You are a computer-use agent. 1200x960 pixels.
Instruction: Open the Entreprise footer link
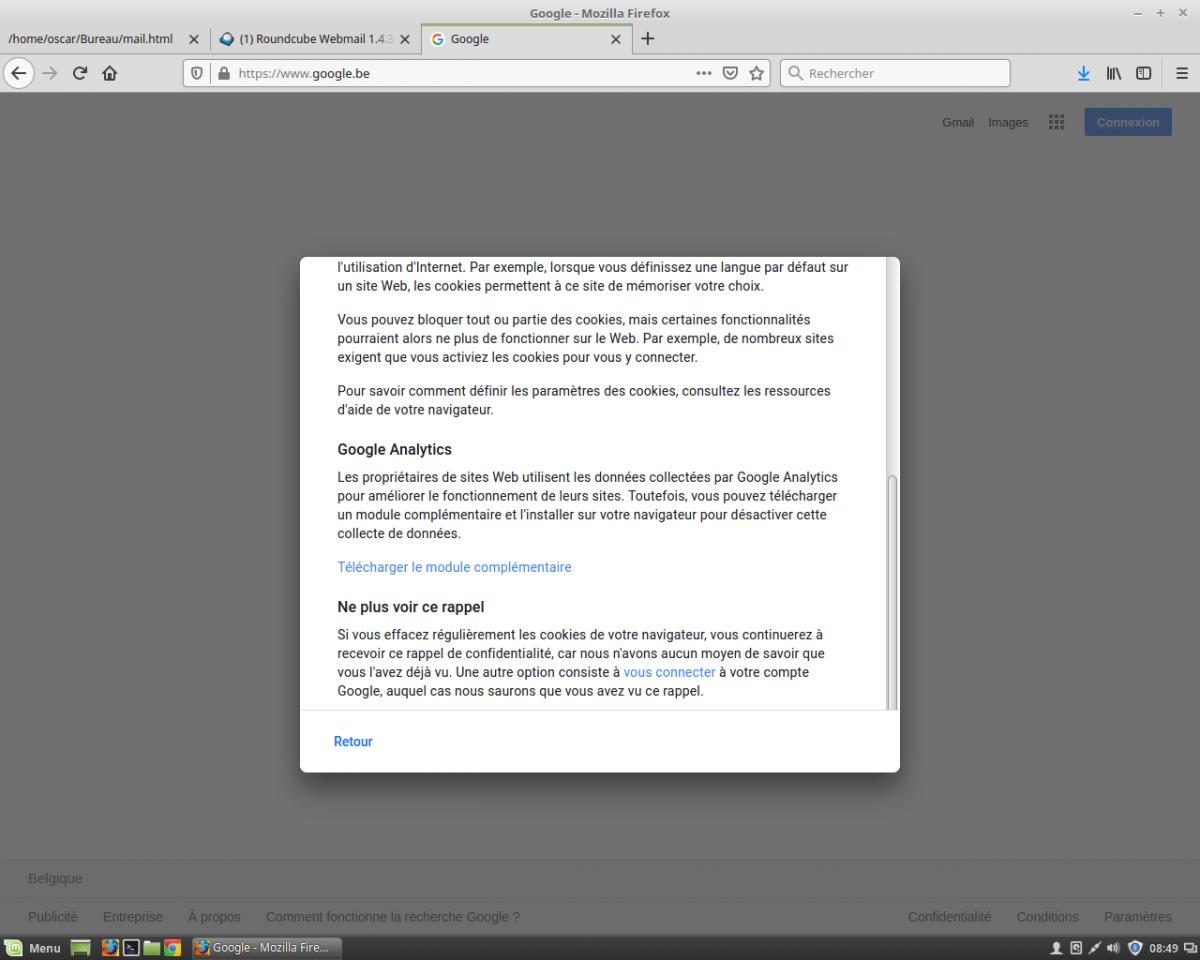[133, 916]
